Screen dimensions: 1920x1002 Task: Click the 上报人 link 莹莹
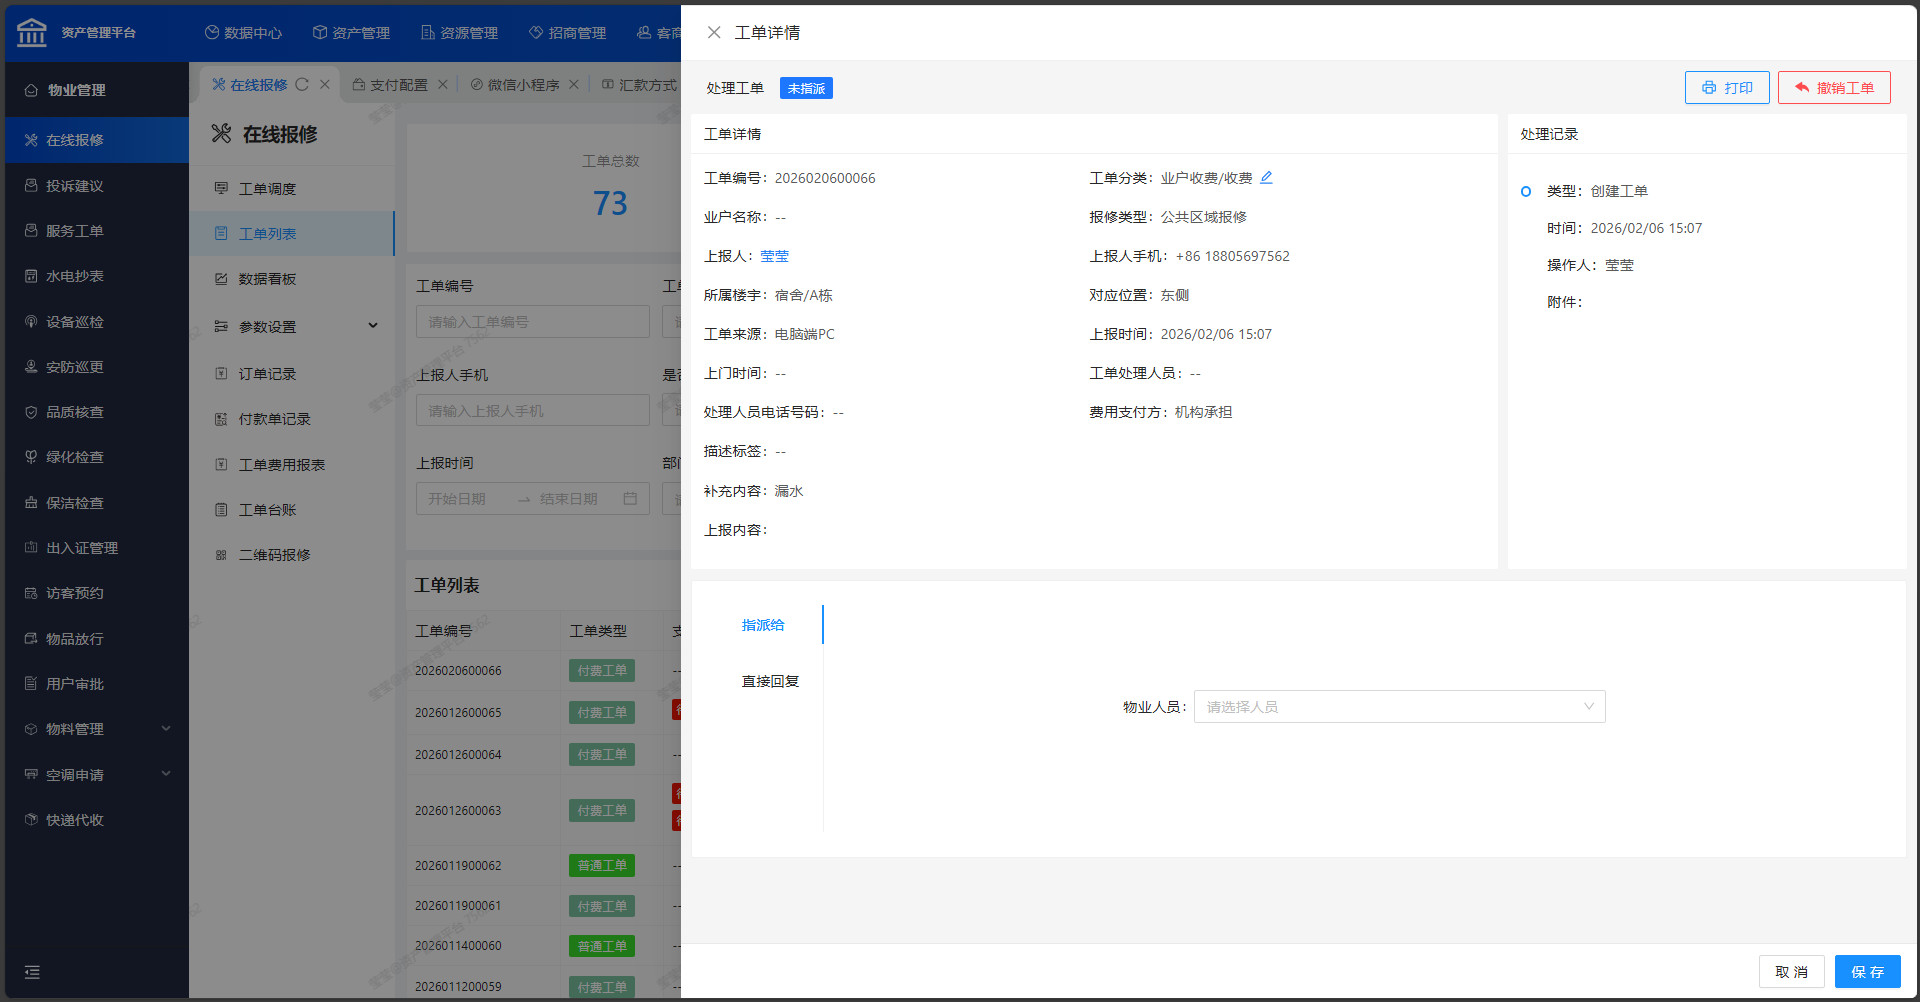pos(774,256)
